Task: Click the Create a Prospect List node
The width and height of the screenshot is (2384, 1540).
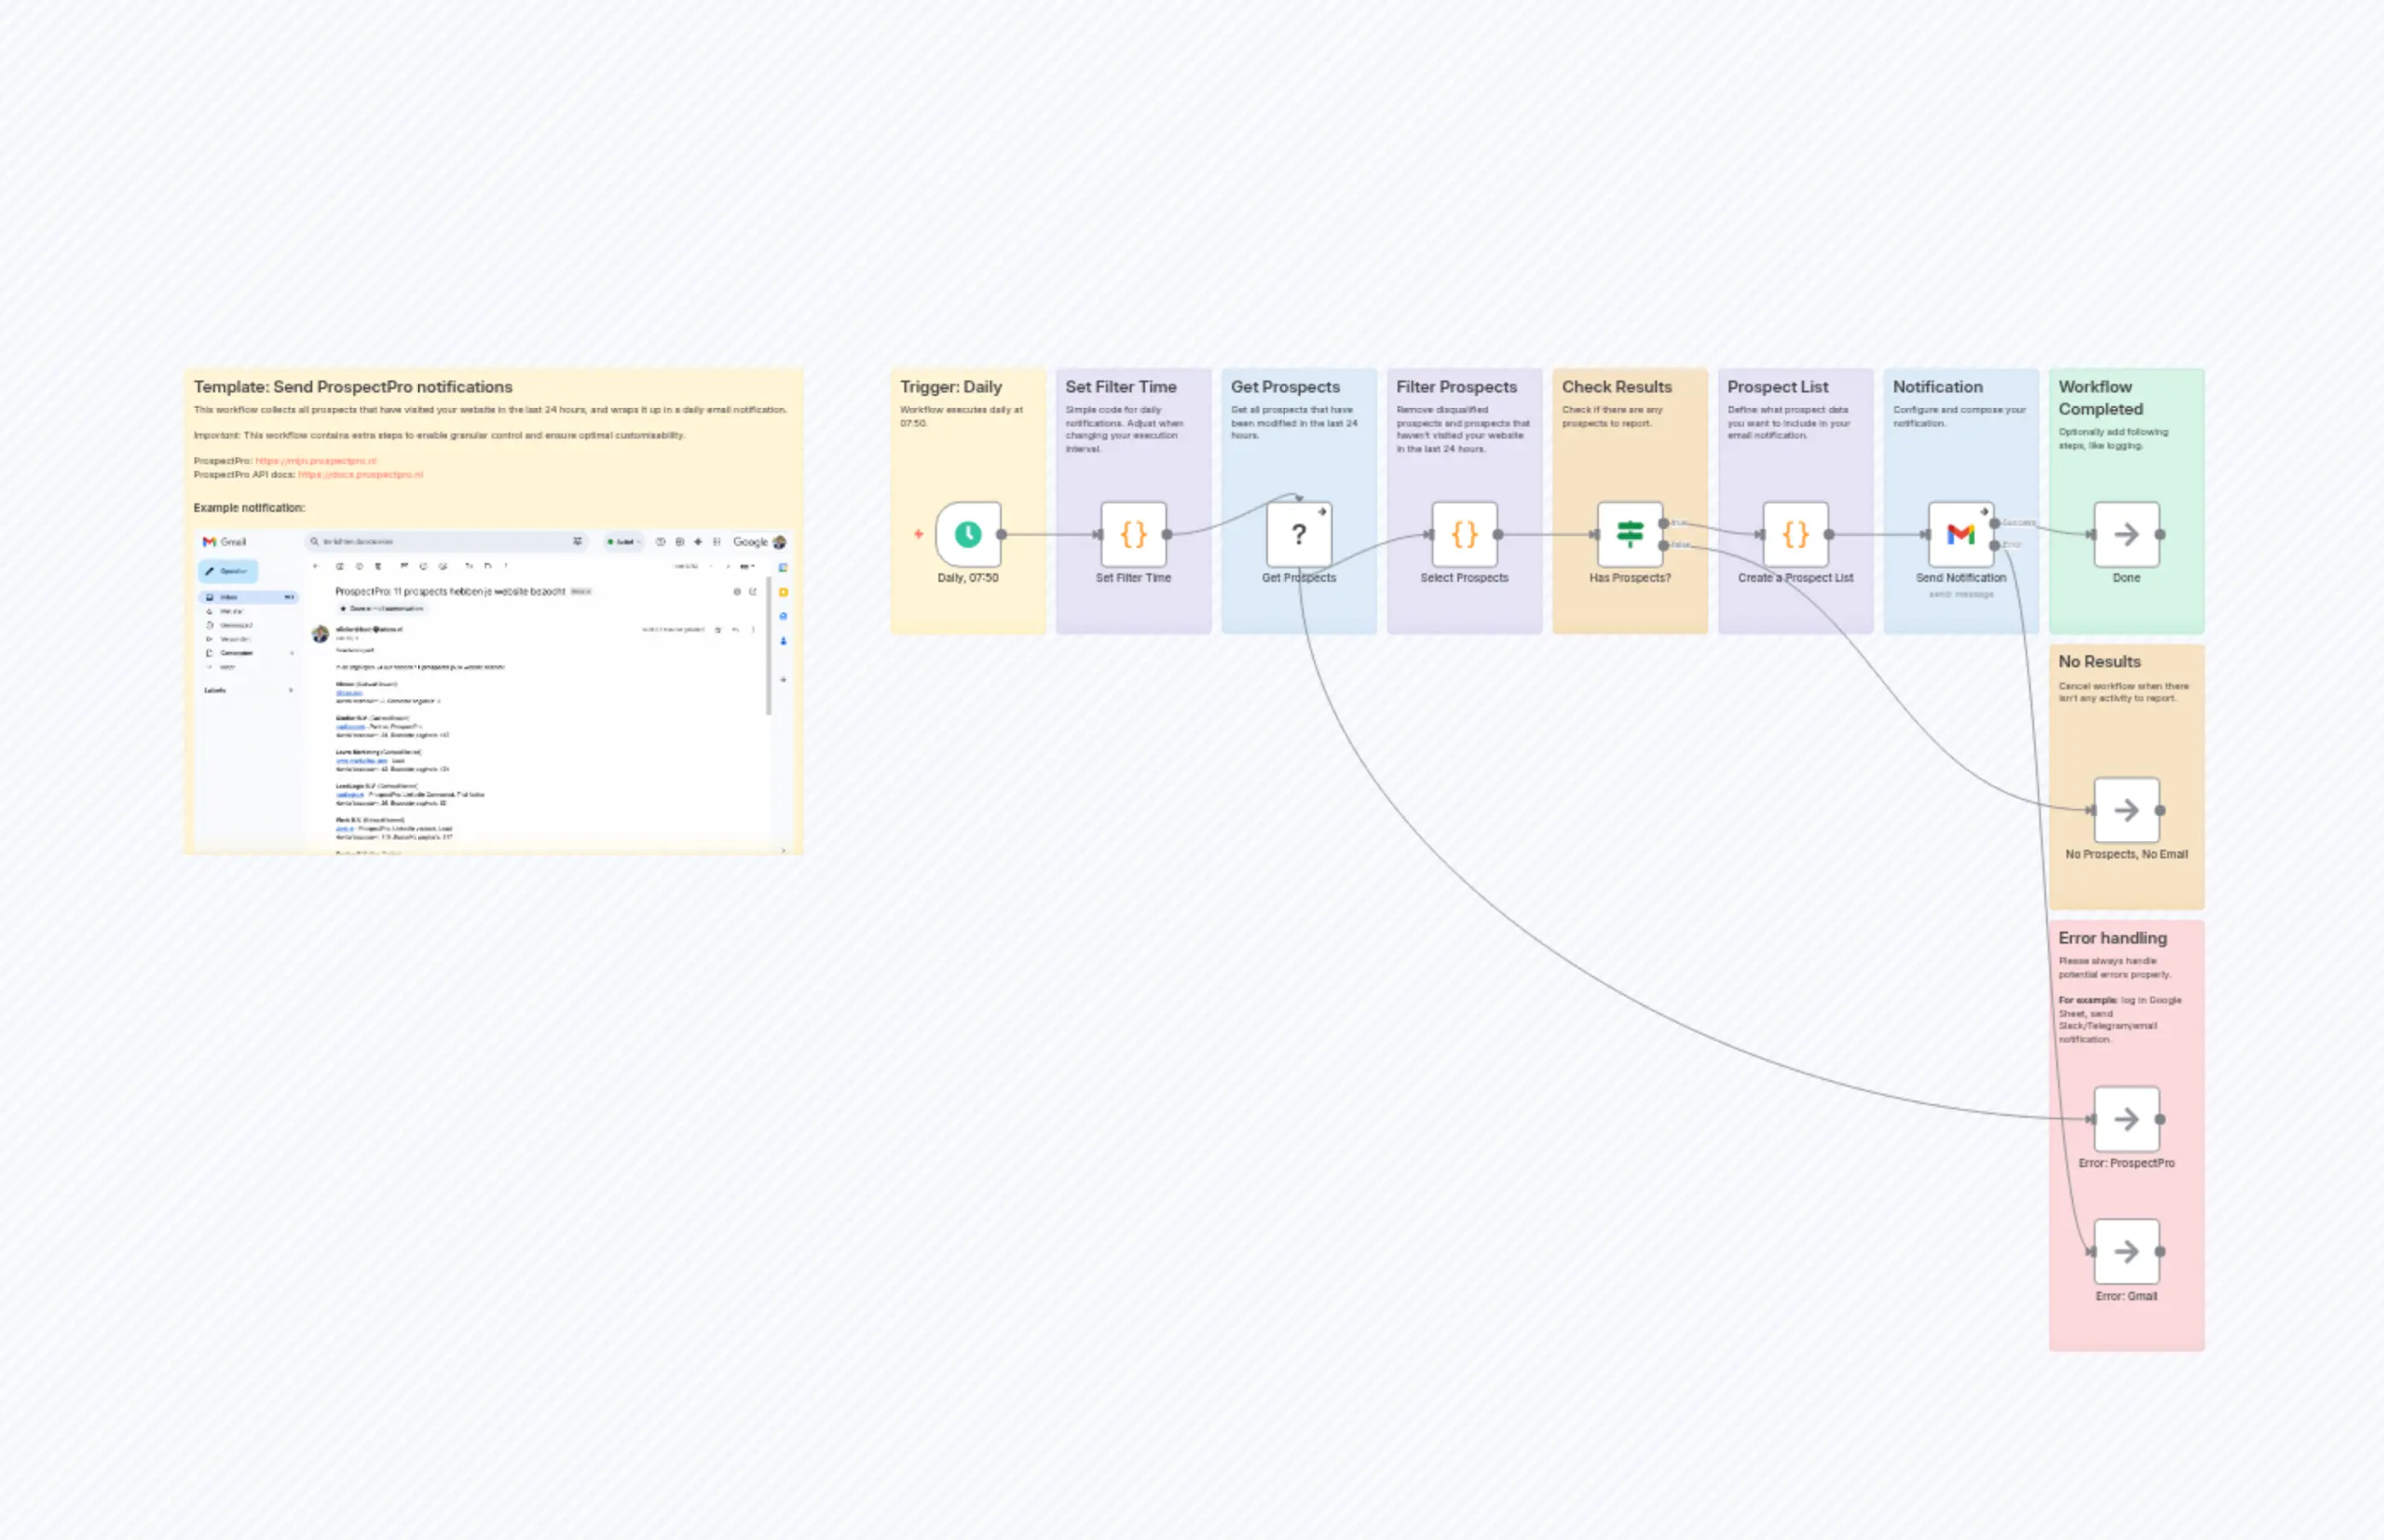Action: 1795,535
